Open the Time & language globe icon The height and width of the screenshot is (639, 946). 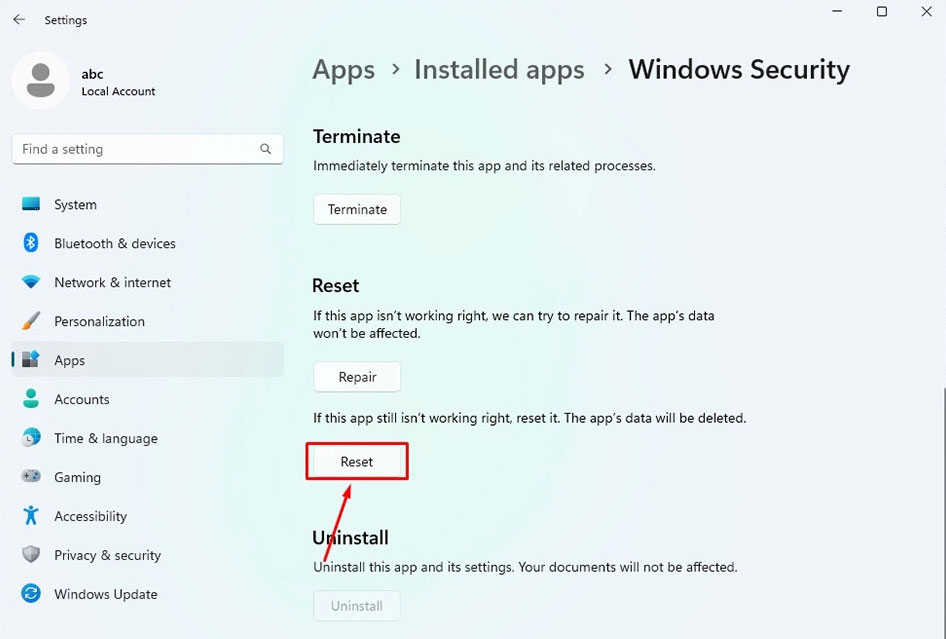(32, 438)
